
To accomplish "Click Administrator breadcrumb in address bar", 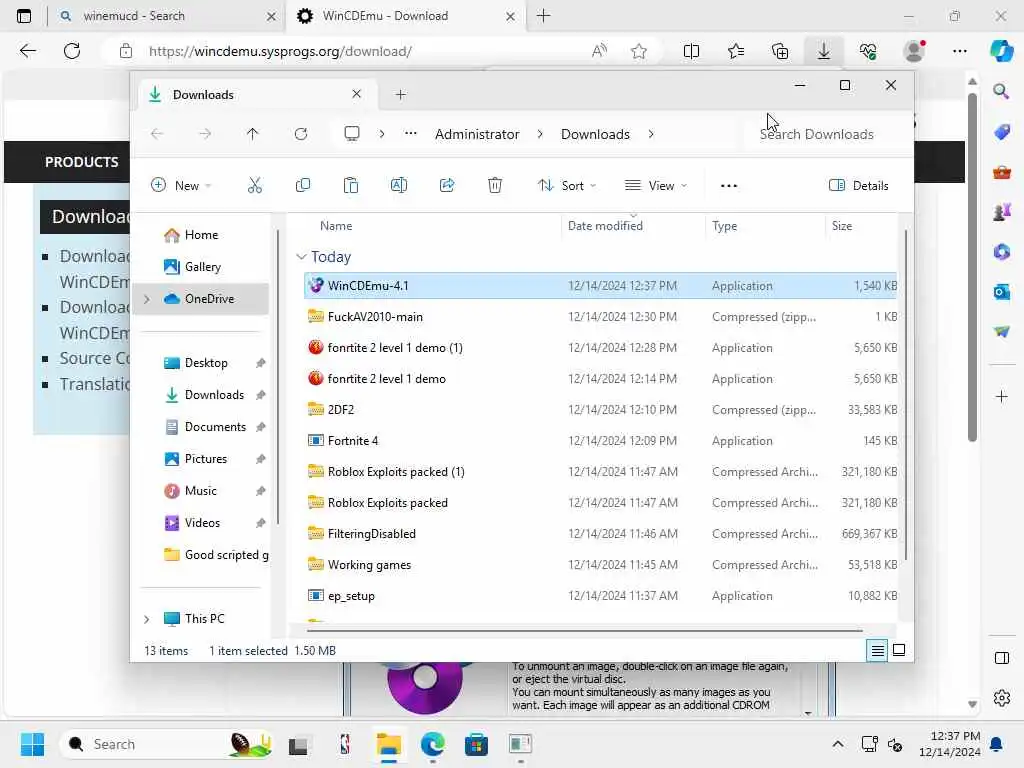I will (477, 134).
